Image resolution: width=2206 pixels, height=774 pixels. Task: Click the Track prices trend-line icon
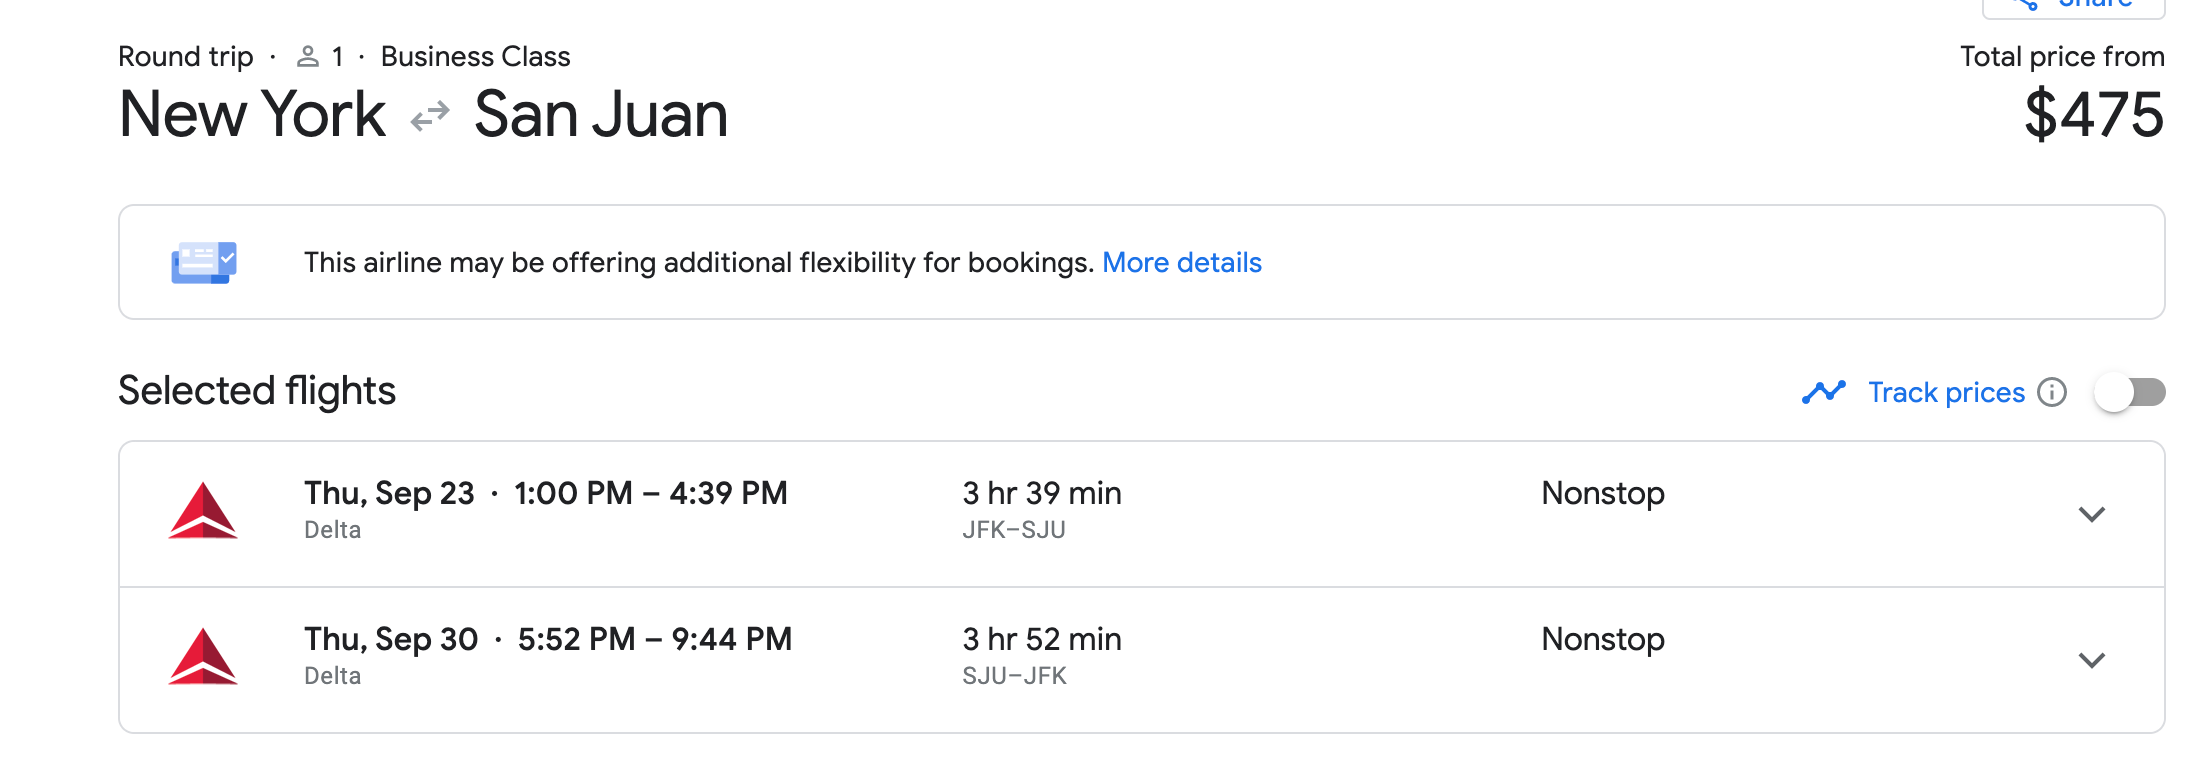pyautogui.click(x=1824, y=392)
